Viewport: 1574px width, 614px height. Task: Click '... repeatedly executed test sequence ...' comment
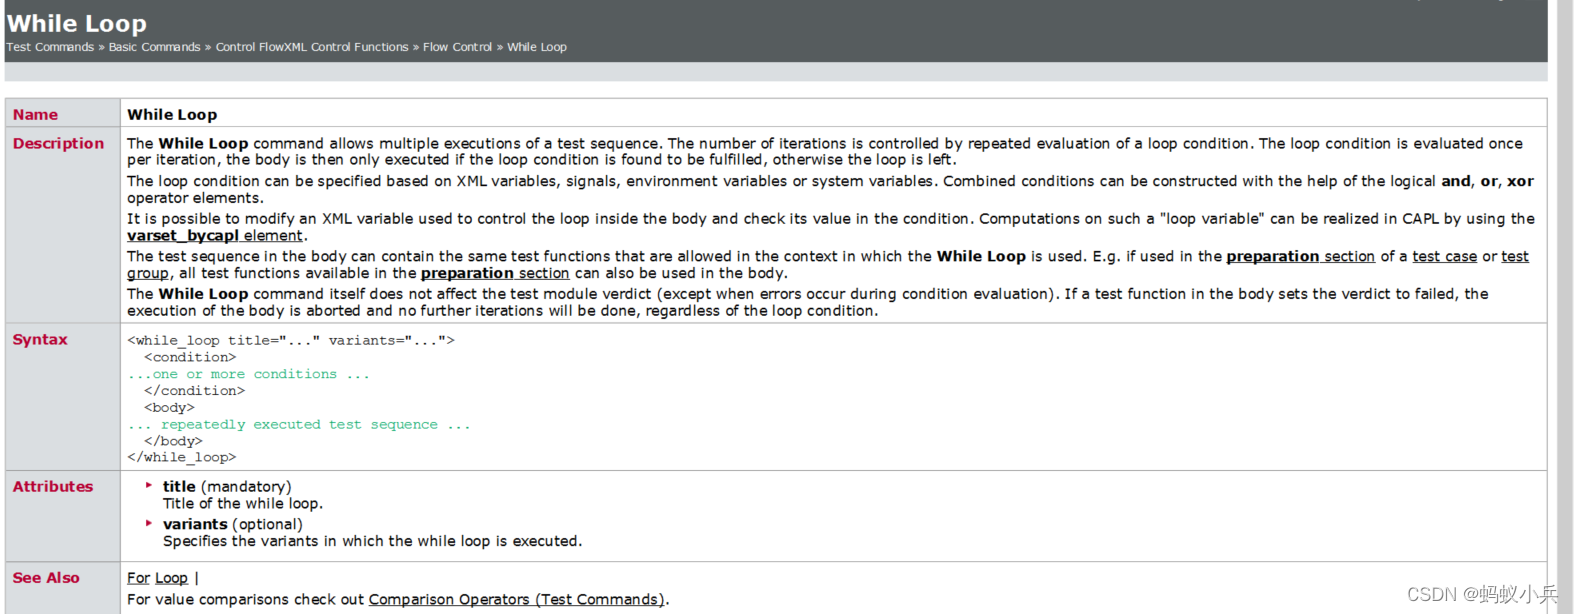pyautogui.click(x=299, y=425)
